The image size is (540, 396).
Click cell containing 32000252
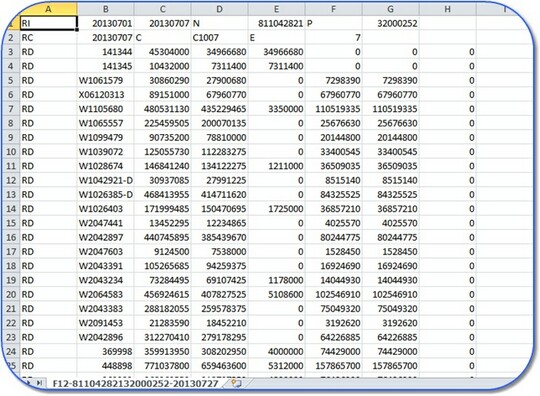point(390,23)
